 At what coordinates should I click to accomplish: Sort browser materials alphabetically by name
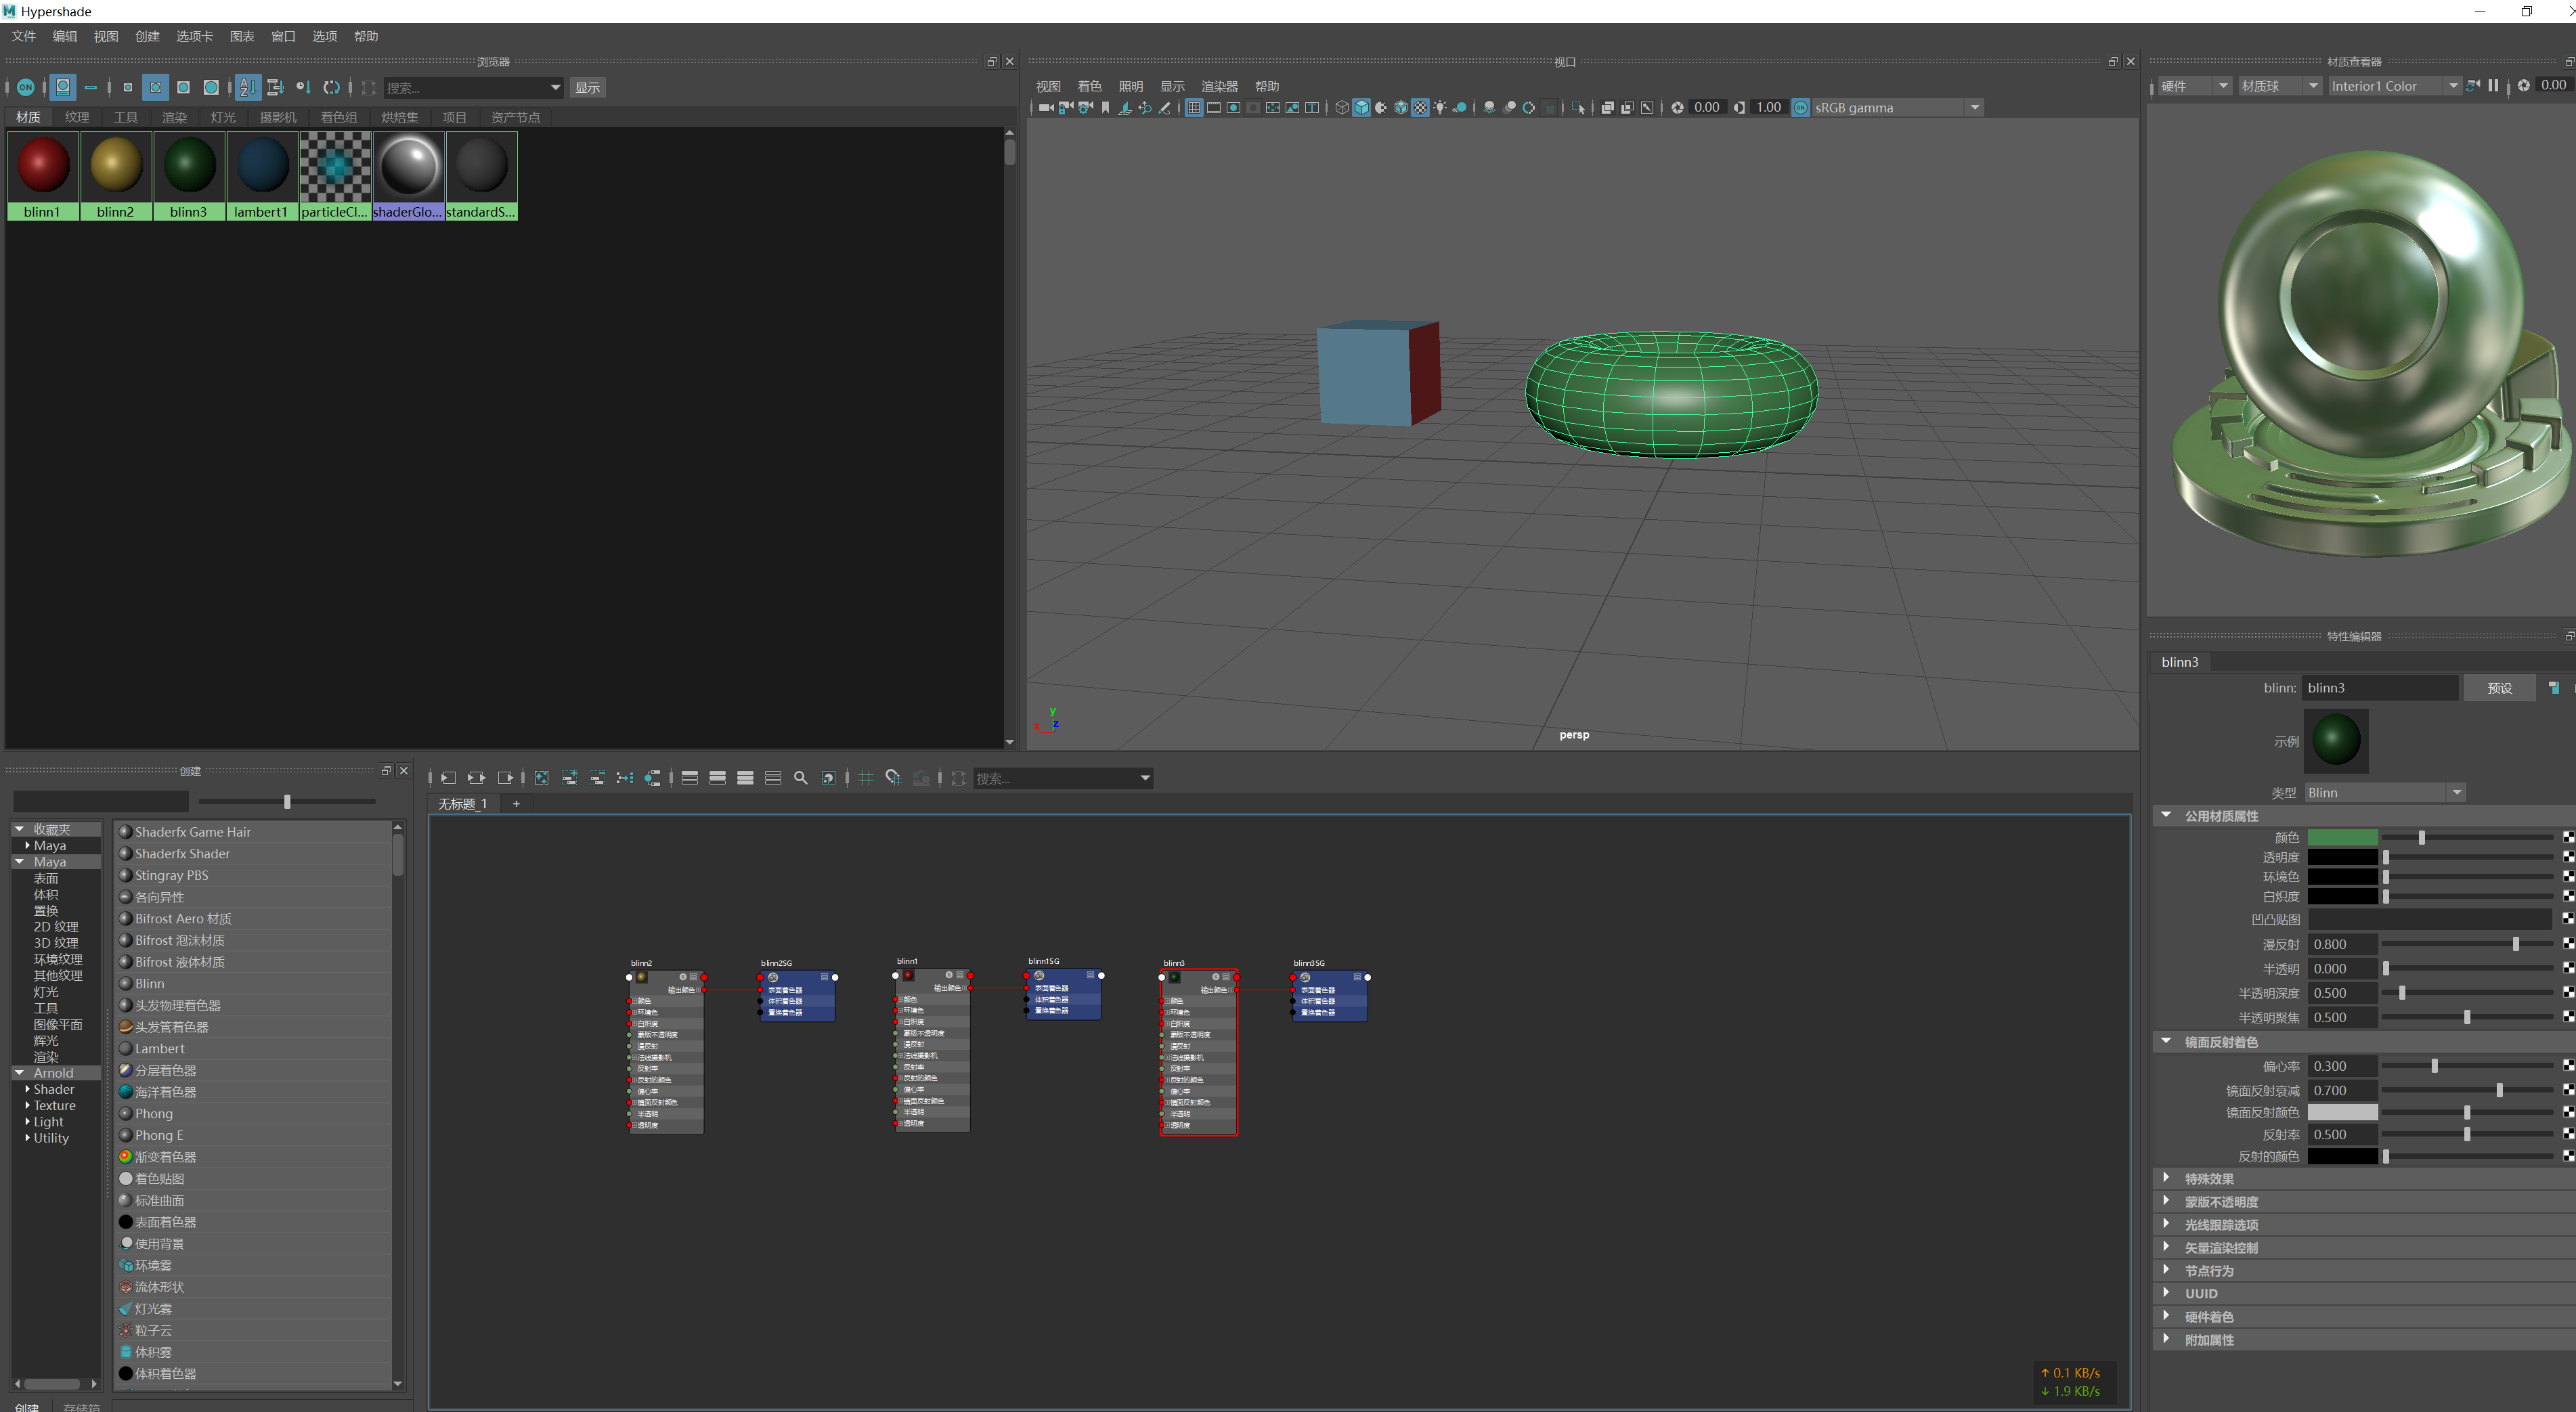pyautogui.click(x=248, y=87)
